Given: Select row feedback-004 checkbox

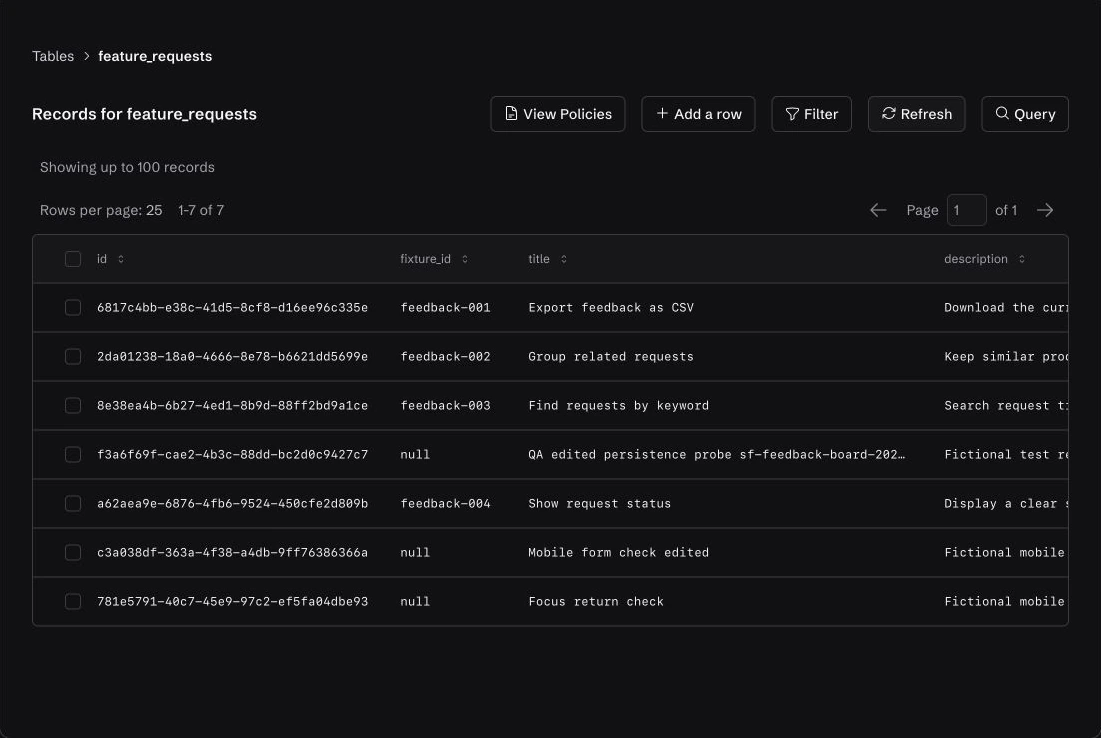Looking at the screenshot, I should pos(73,503).
